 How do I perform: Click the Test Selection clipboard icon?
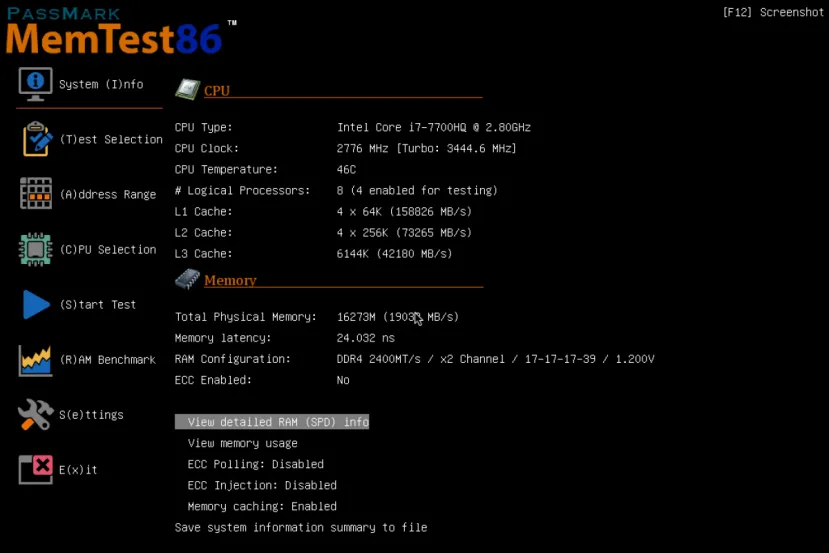point(37,139)
